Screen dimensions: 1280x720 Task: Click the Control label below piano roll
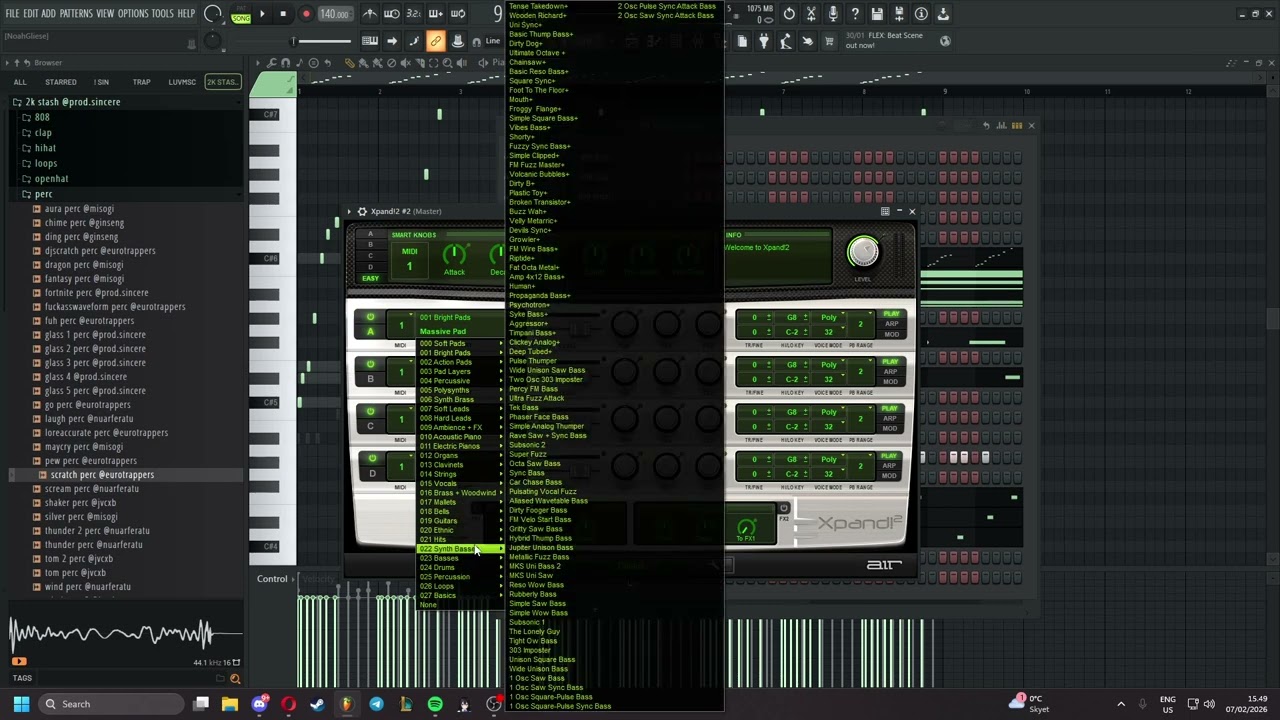click(272, 579)
